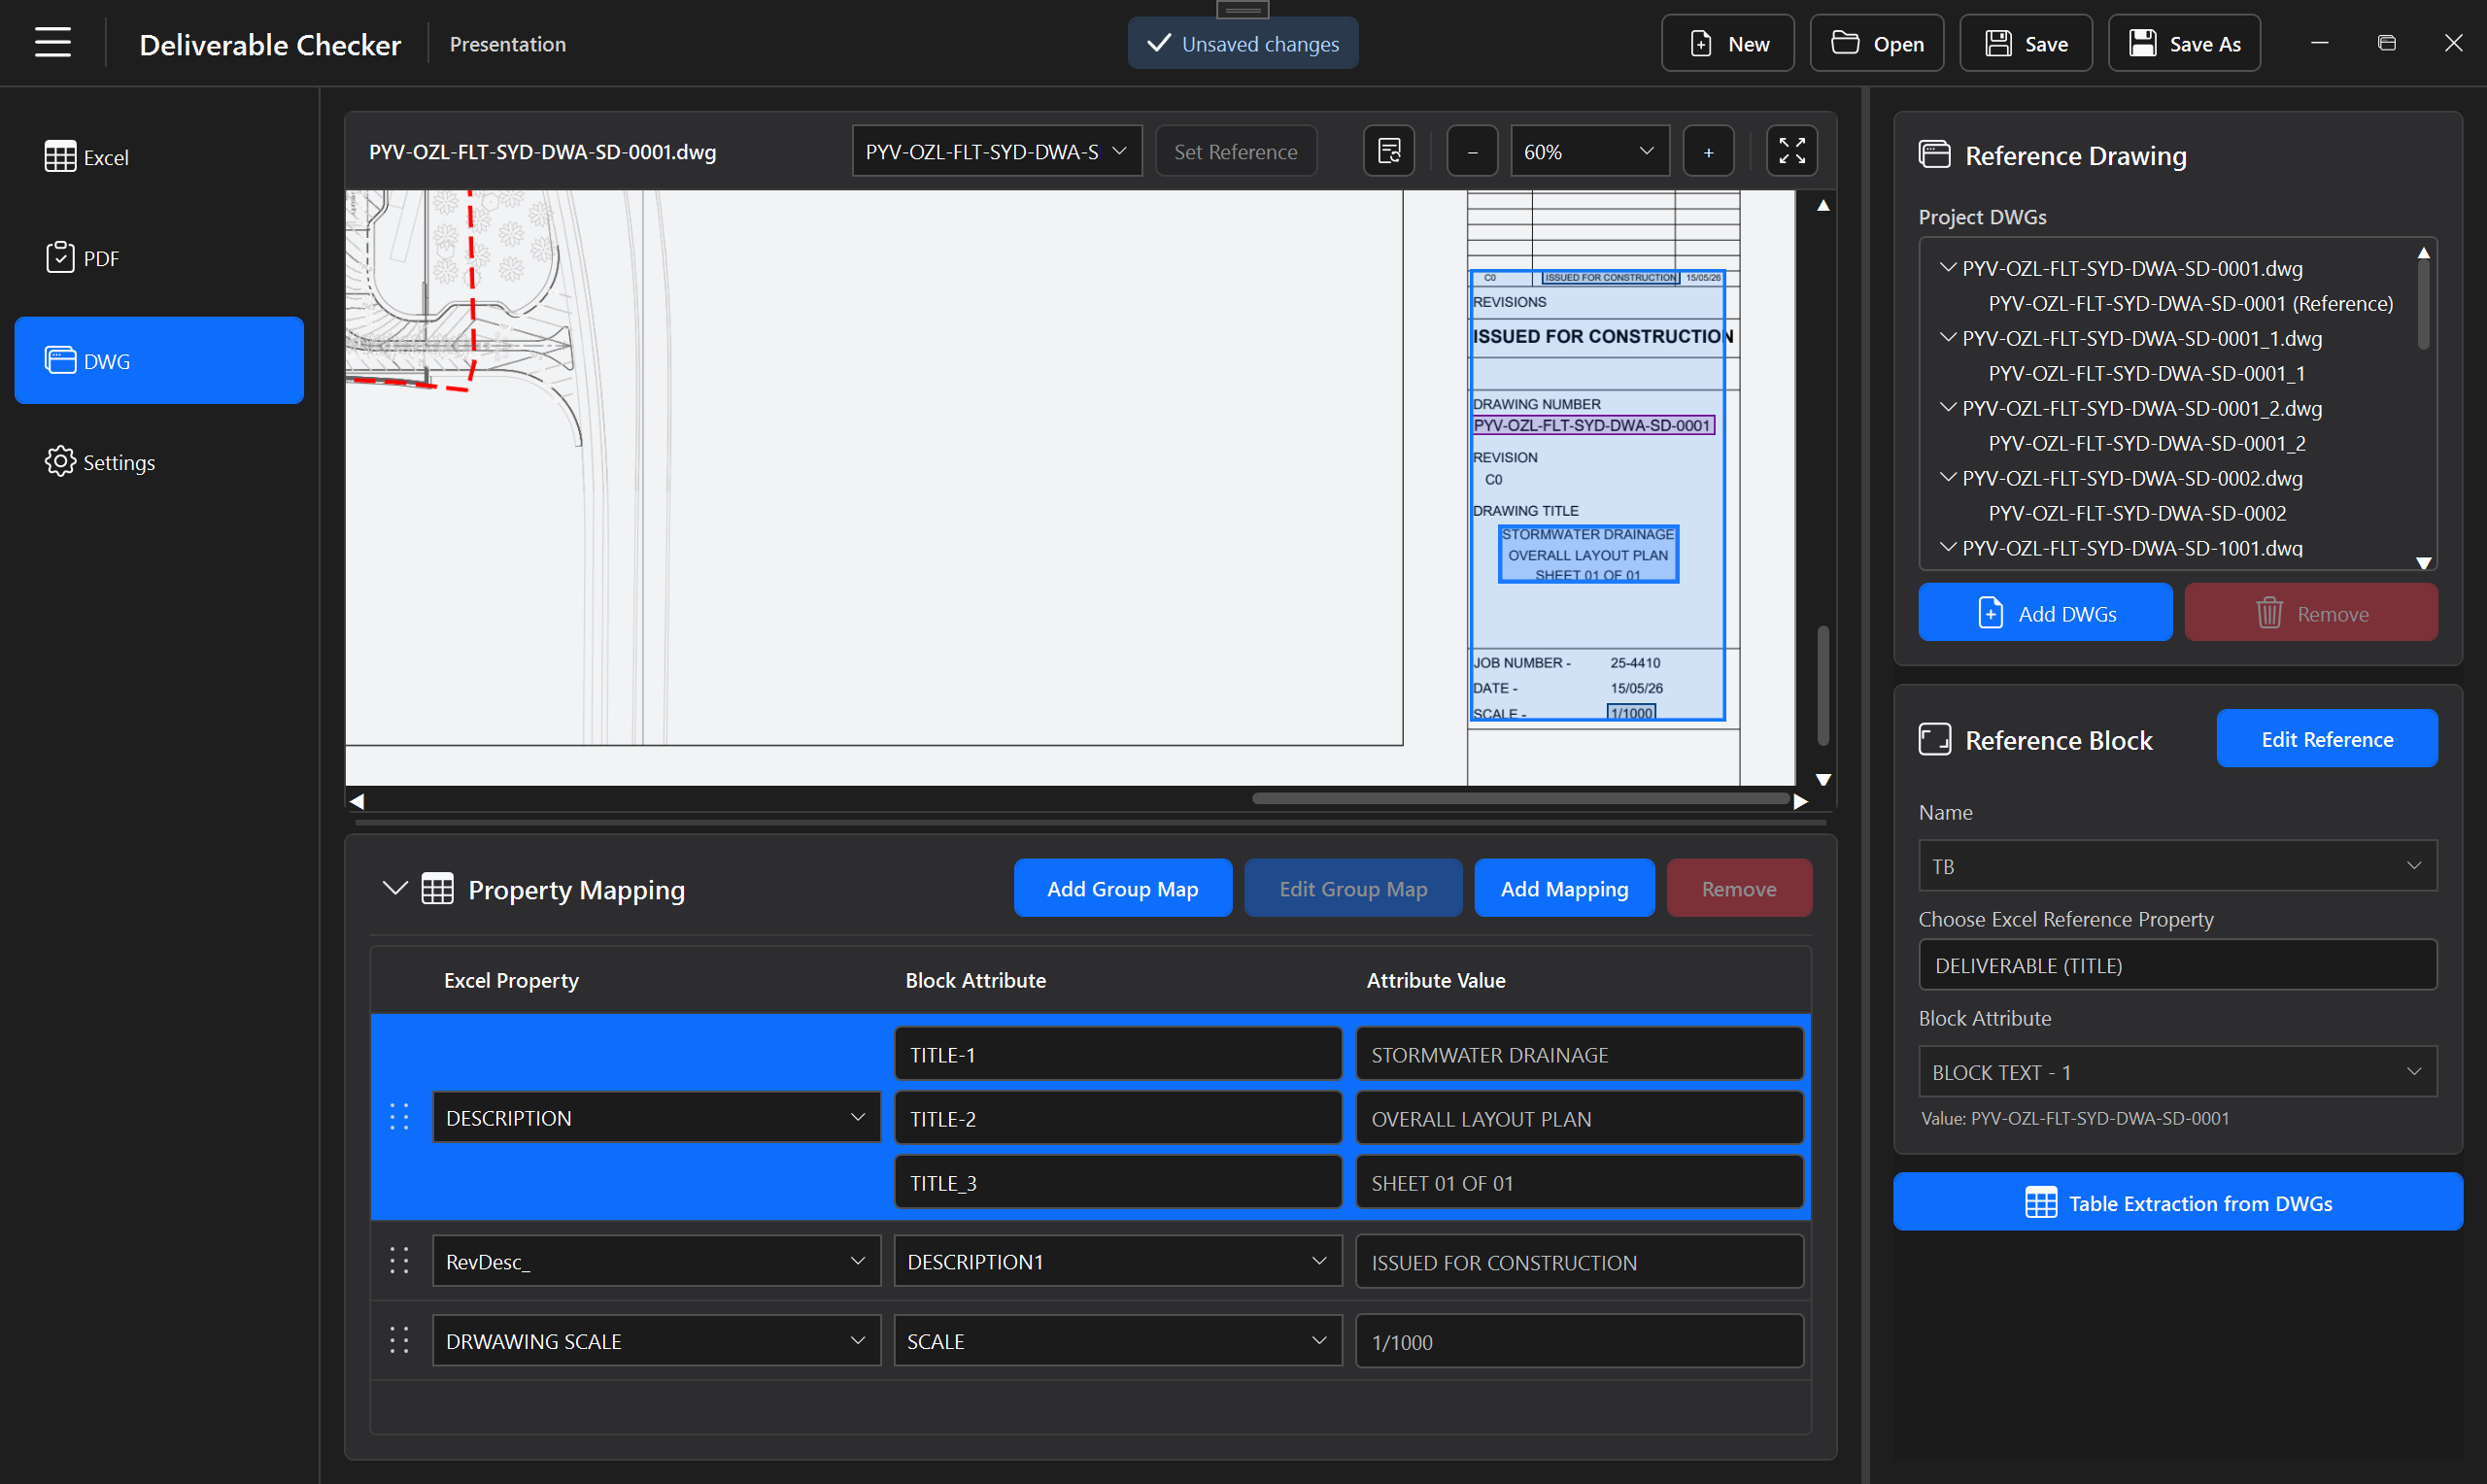The height and width of the screenshot is (1484, 2487).
Task: Click drag handle of DESCRIPTION row
Action: coord(399,1117)
